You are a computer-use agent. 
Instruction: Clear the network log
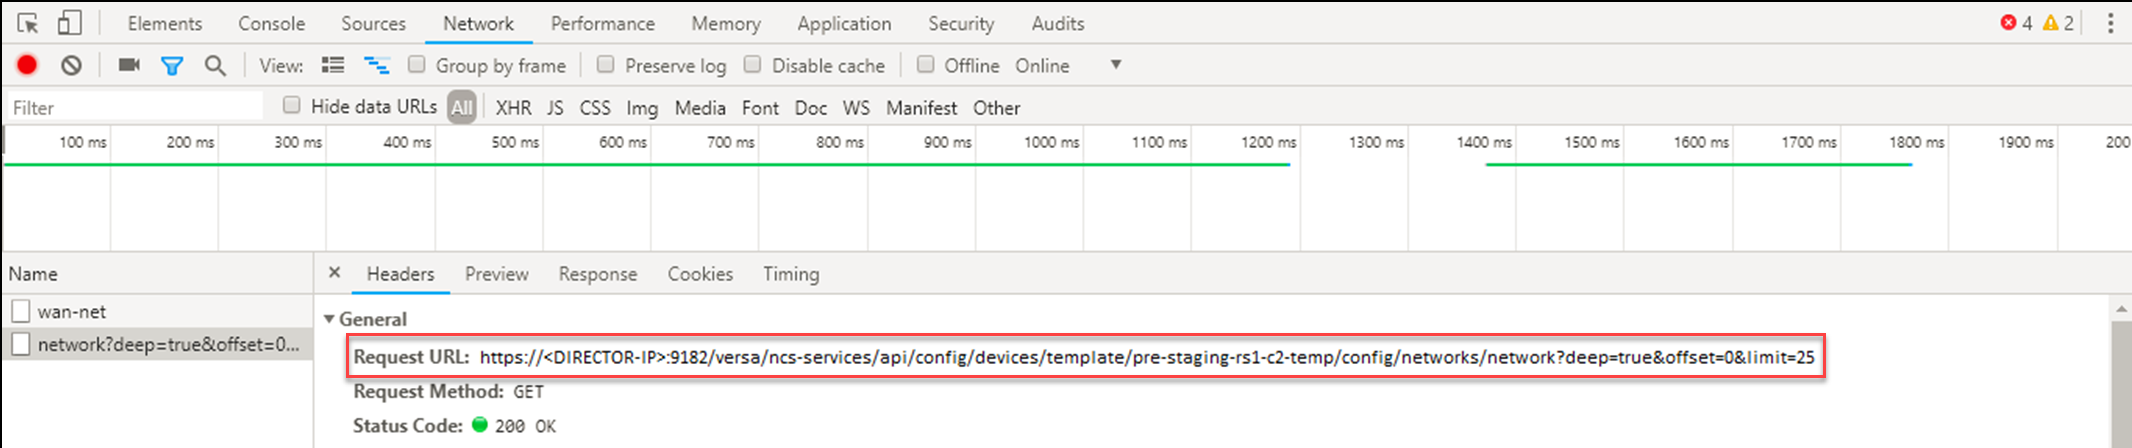(x=71, y=65)
